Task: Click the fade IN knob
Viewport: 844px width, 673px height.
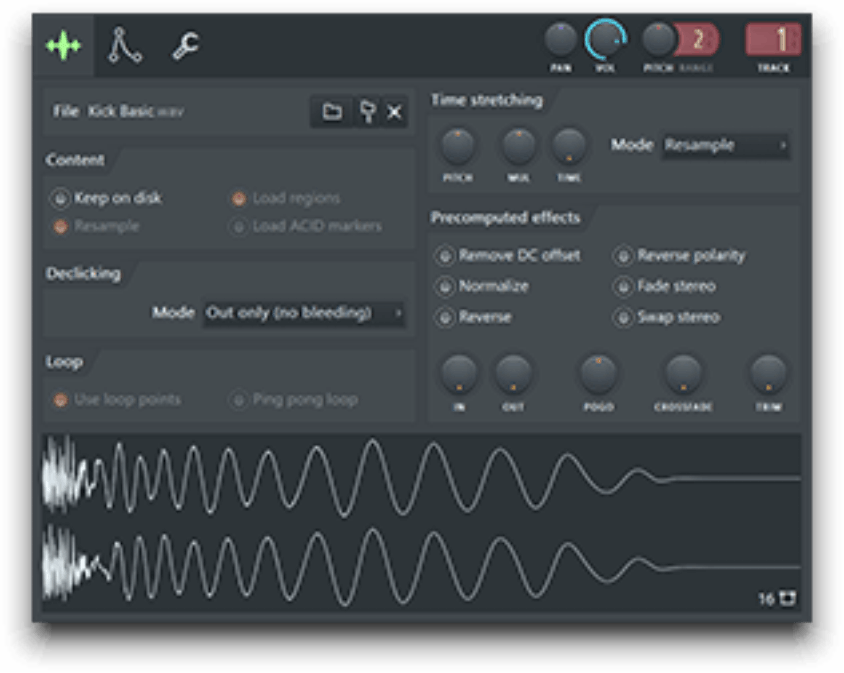Action: (x=459, y=373)
